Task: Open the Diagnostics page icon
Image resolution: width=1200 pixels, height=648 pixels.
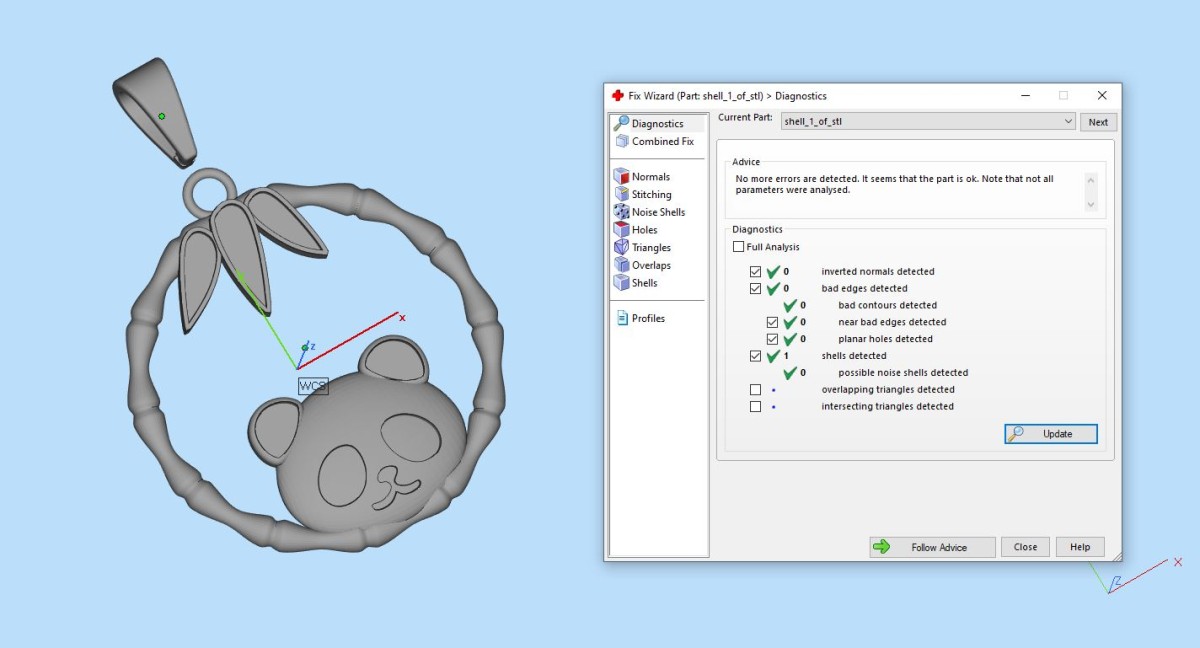Action: (621, 123)
